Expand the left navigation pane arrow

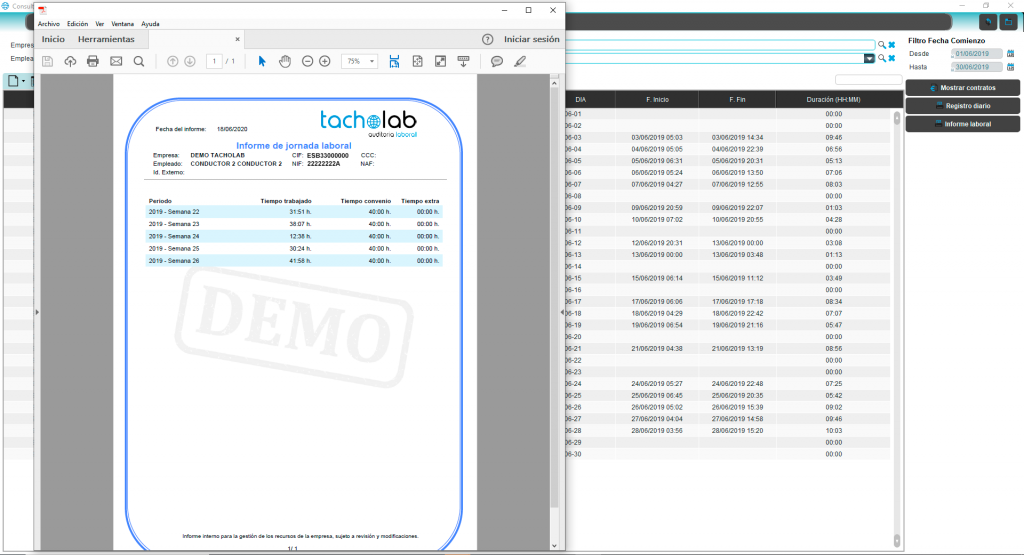tap(38, 313)
